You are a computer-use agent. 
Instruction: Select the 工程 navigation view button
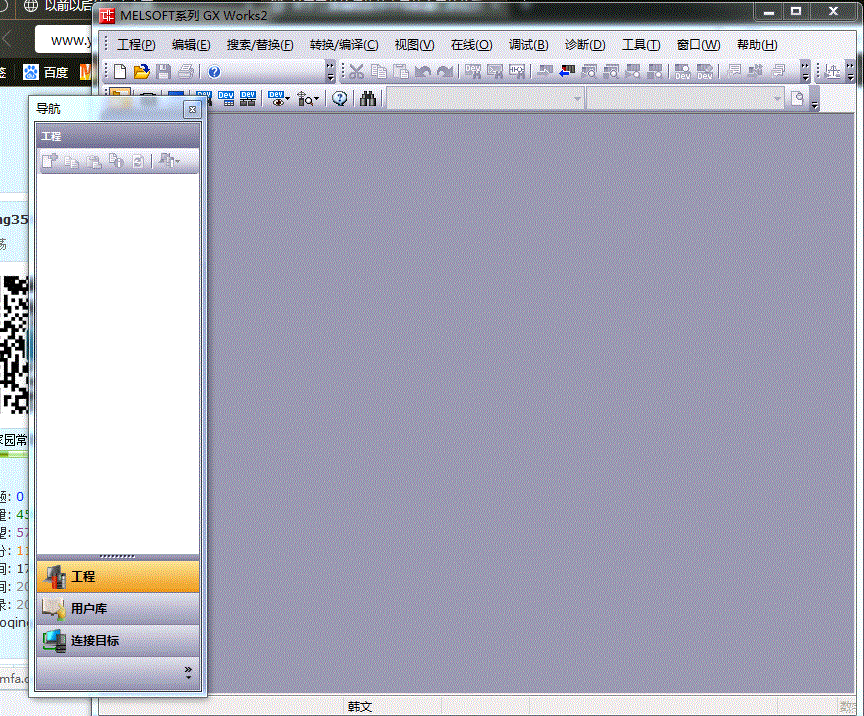point(118,577)
